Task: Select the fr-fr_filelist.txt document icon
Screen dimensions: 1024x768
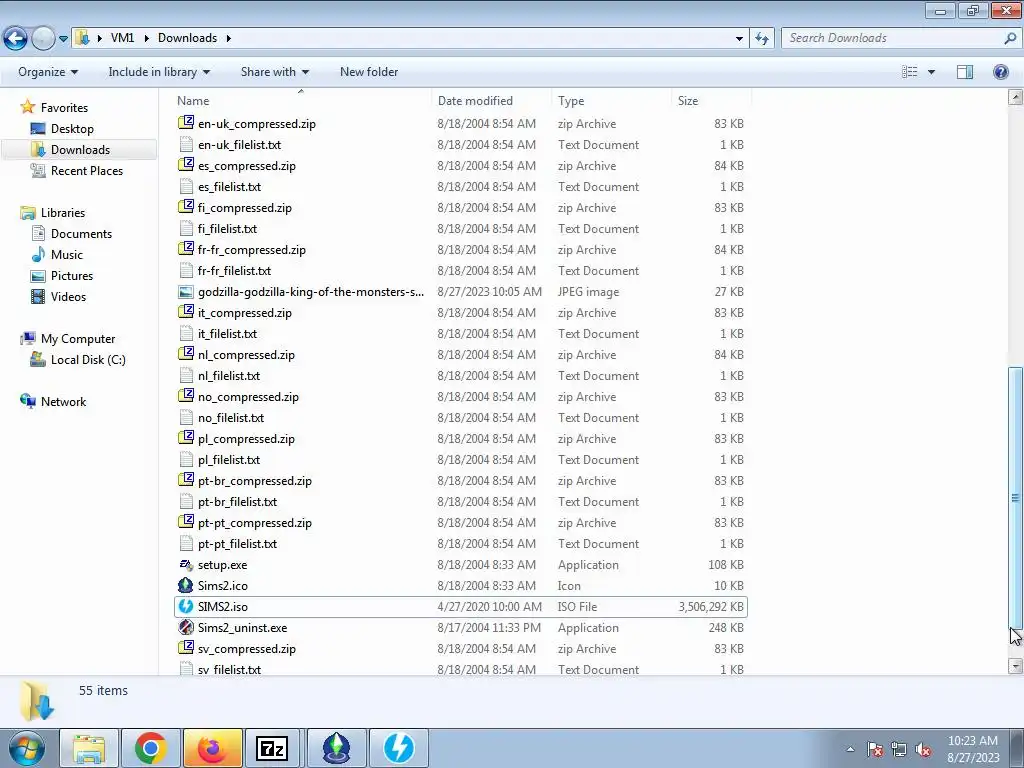Action: [x=186, y=270]
